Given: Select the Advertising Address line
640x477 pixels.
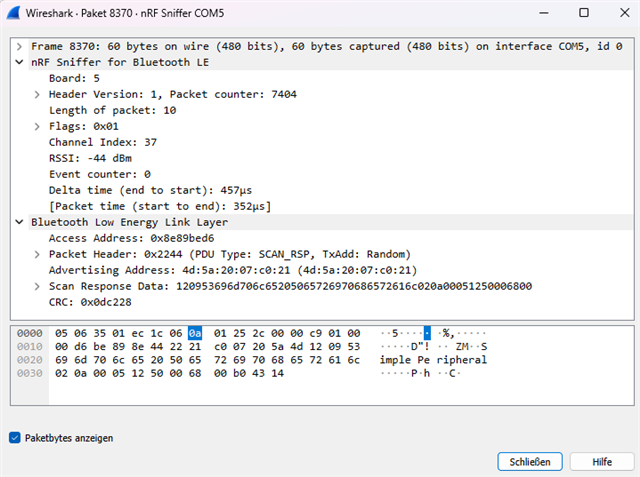Looking at the screenshot, I should (x=233, y=271).
